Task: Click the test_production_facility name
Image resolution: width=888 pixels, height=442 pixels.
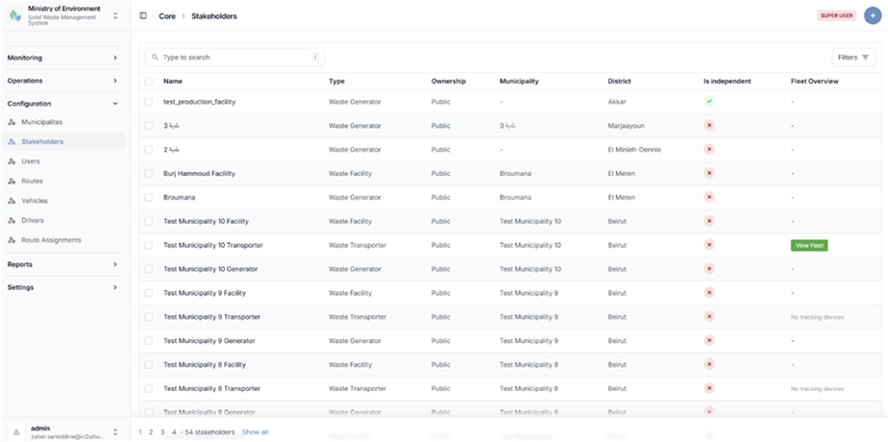Action: click(x=199, y=102)
